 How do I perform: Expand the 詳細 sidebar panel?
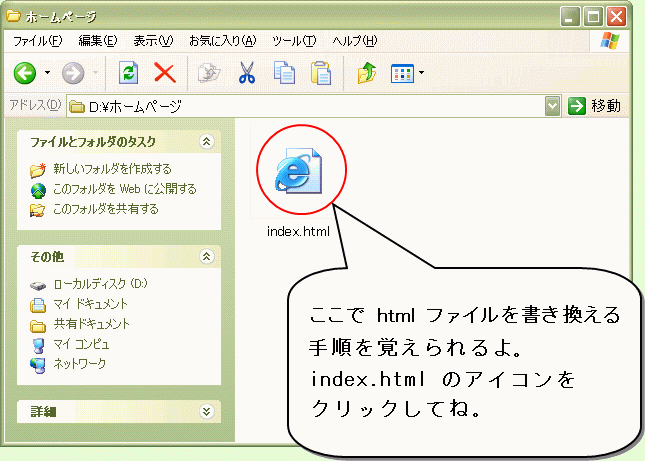point(207,411)
